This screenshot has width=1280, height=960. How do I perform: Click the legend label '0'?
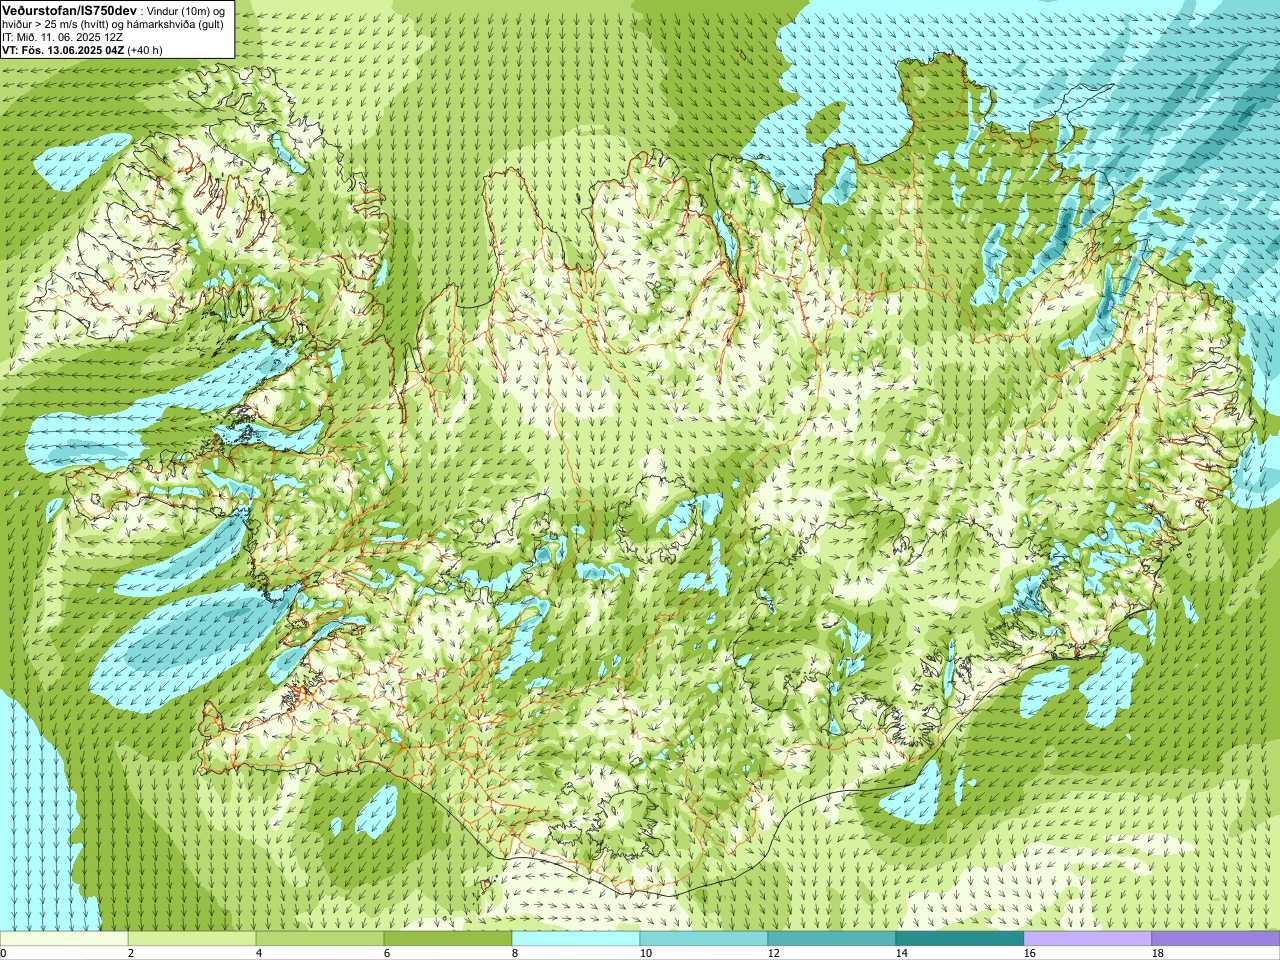[3, 953]
